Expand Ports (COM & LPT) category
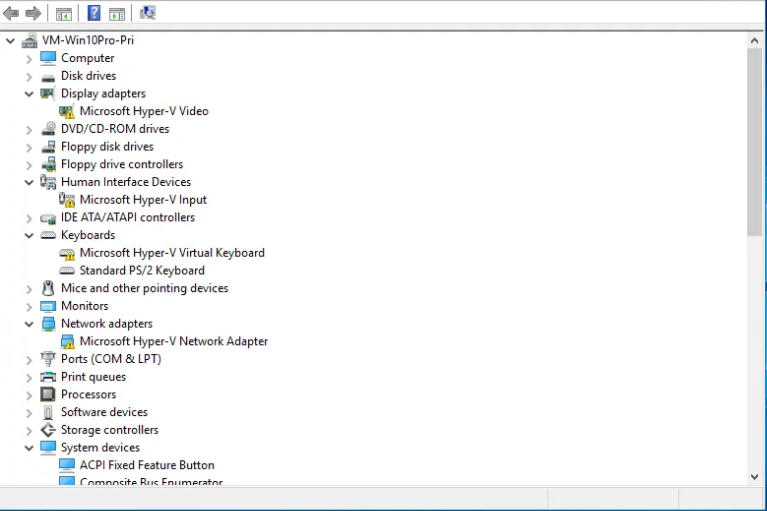This screenshot has height=511, width=767. click(29, 360)
